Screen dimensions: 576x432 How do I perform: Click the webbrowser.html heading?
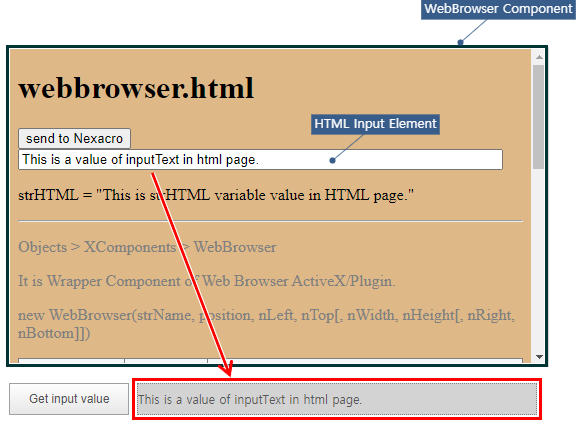click(x=136, y=88)
